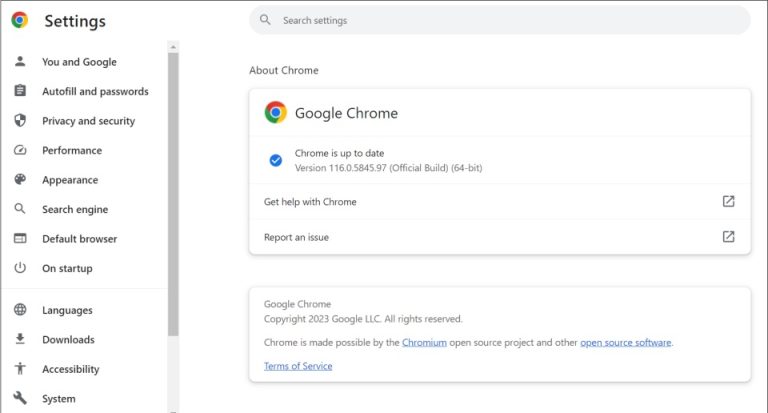768x413 pixels.
Task: Click the Languages globe icon
Action: tap(20, 310)
